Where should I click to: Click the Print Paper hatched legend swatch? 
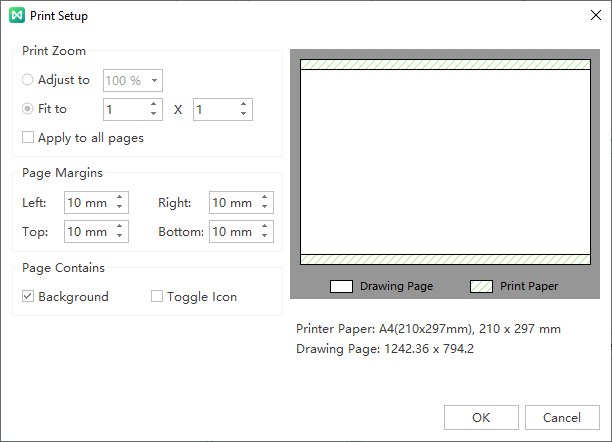tap(481, 286)
